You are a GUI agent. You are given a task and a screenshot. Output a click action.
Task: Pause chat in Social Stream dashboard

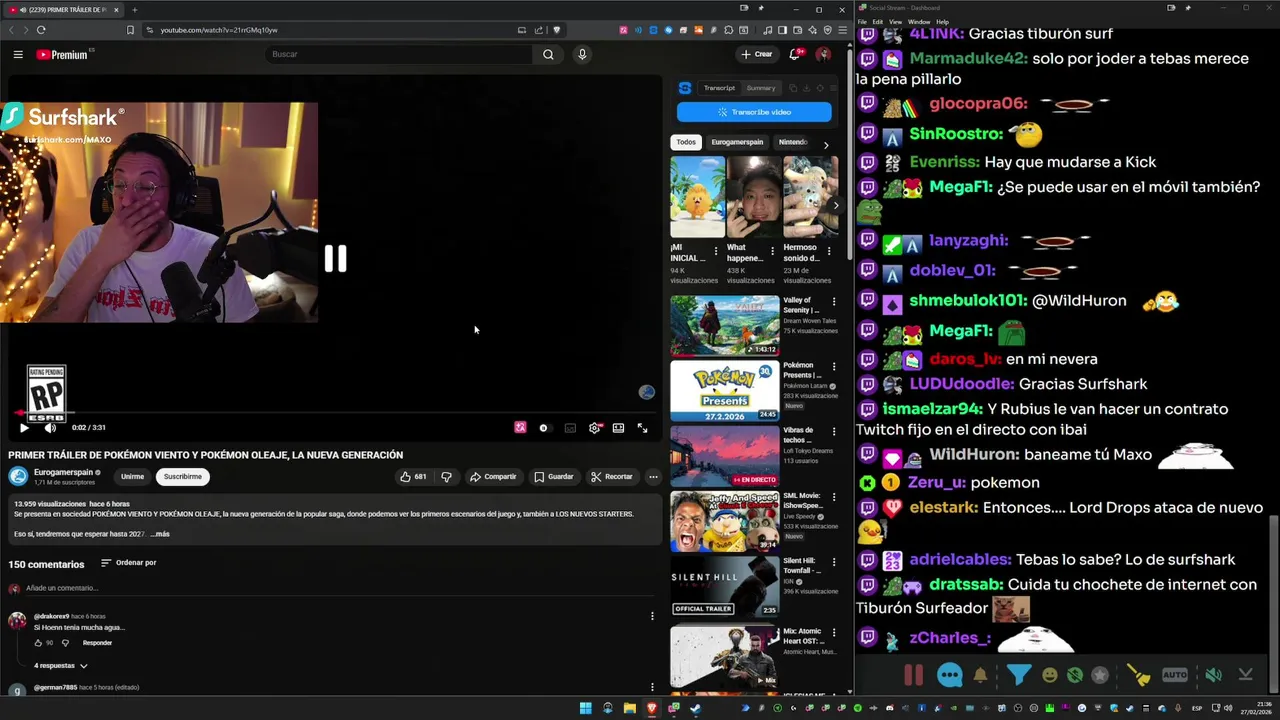[x=913, y=675]
